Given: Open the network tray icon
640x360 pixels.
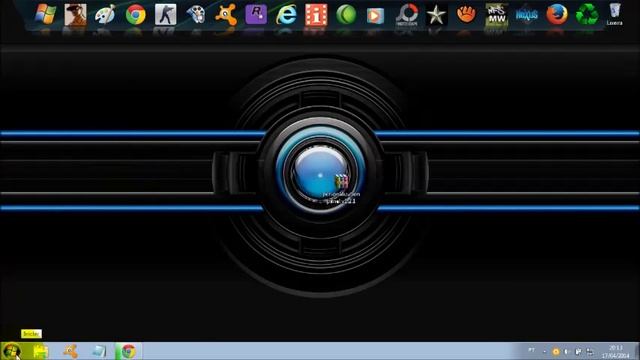Looking at the screenshot, I should (x=589, y=351).
